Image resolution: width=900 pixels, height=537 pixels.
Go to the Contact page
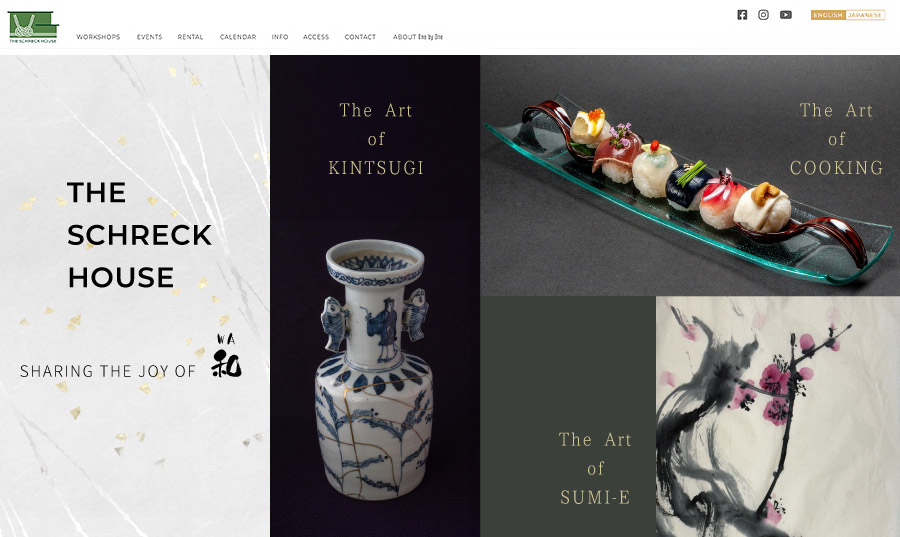[x=360, y=37]
